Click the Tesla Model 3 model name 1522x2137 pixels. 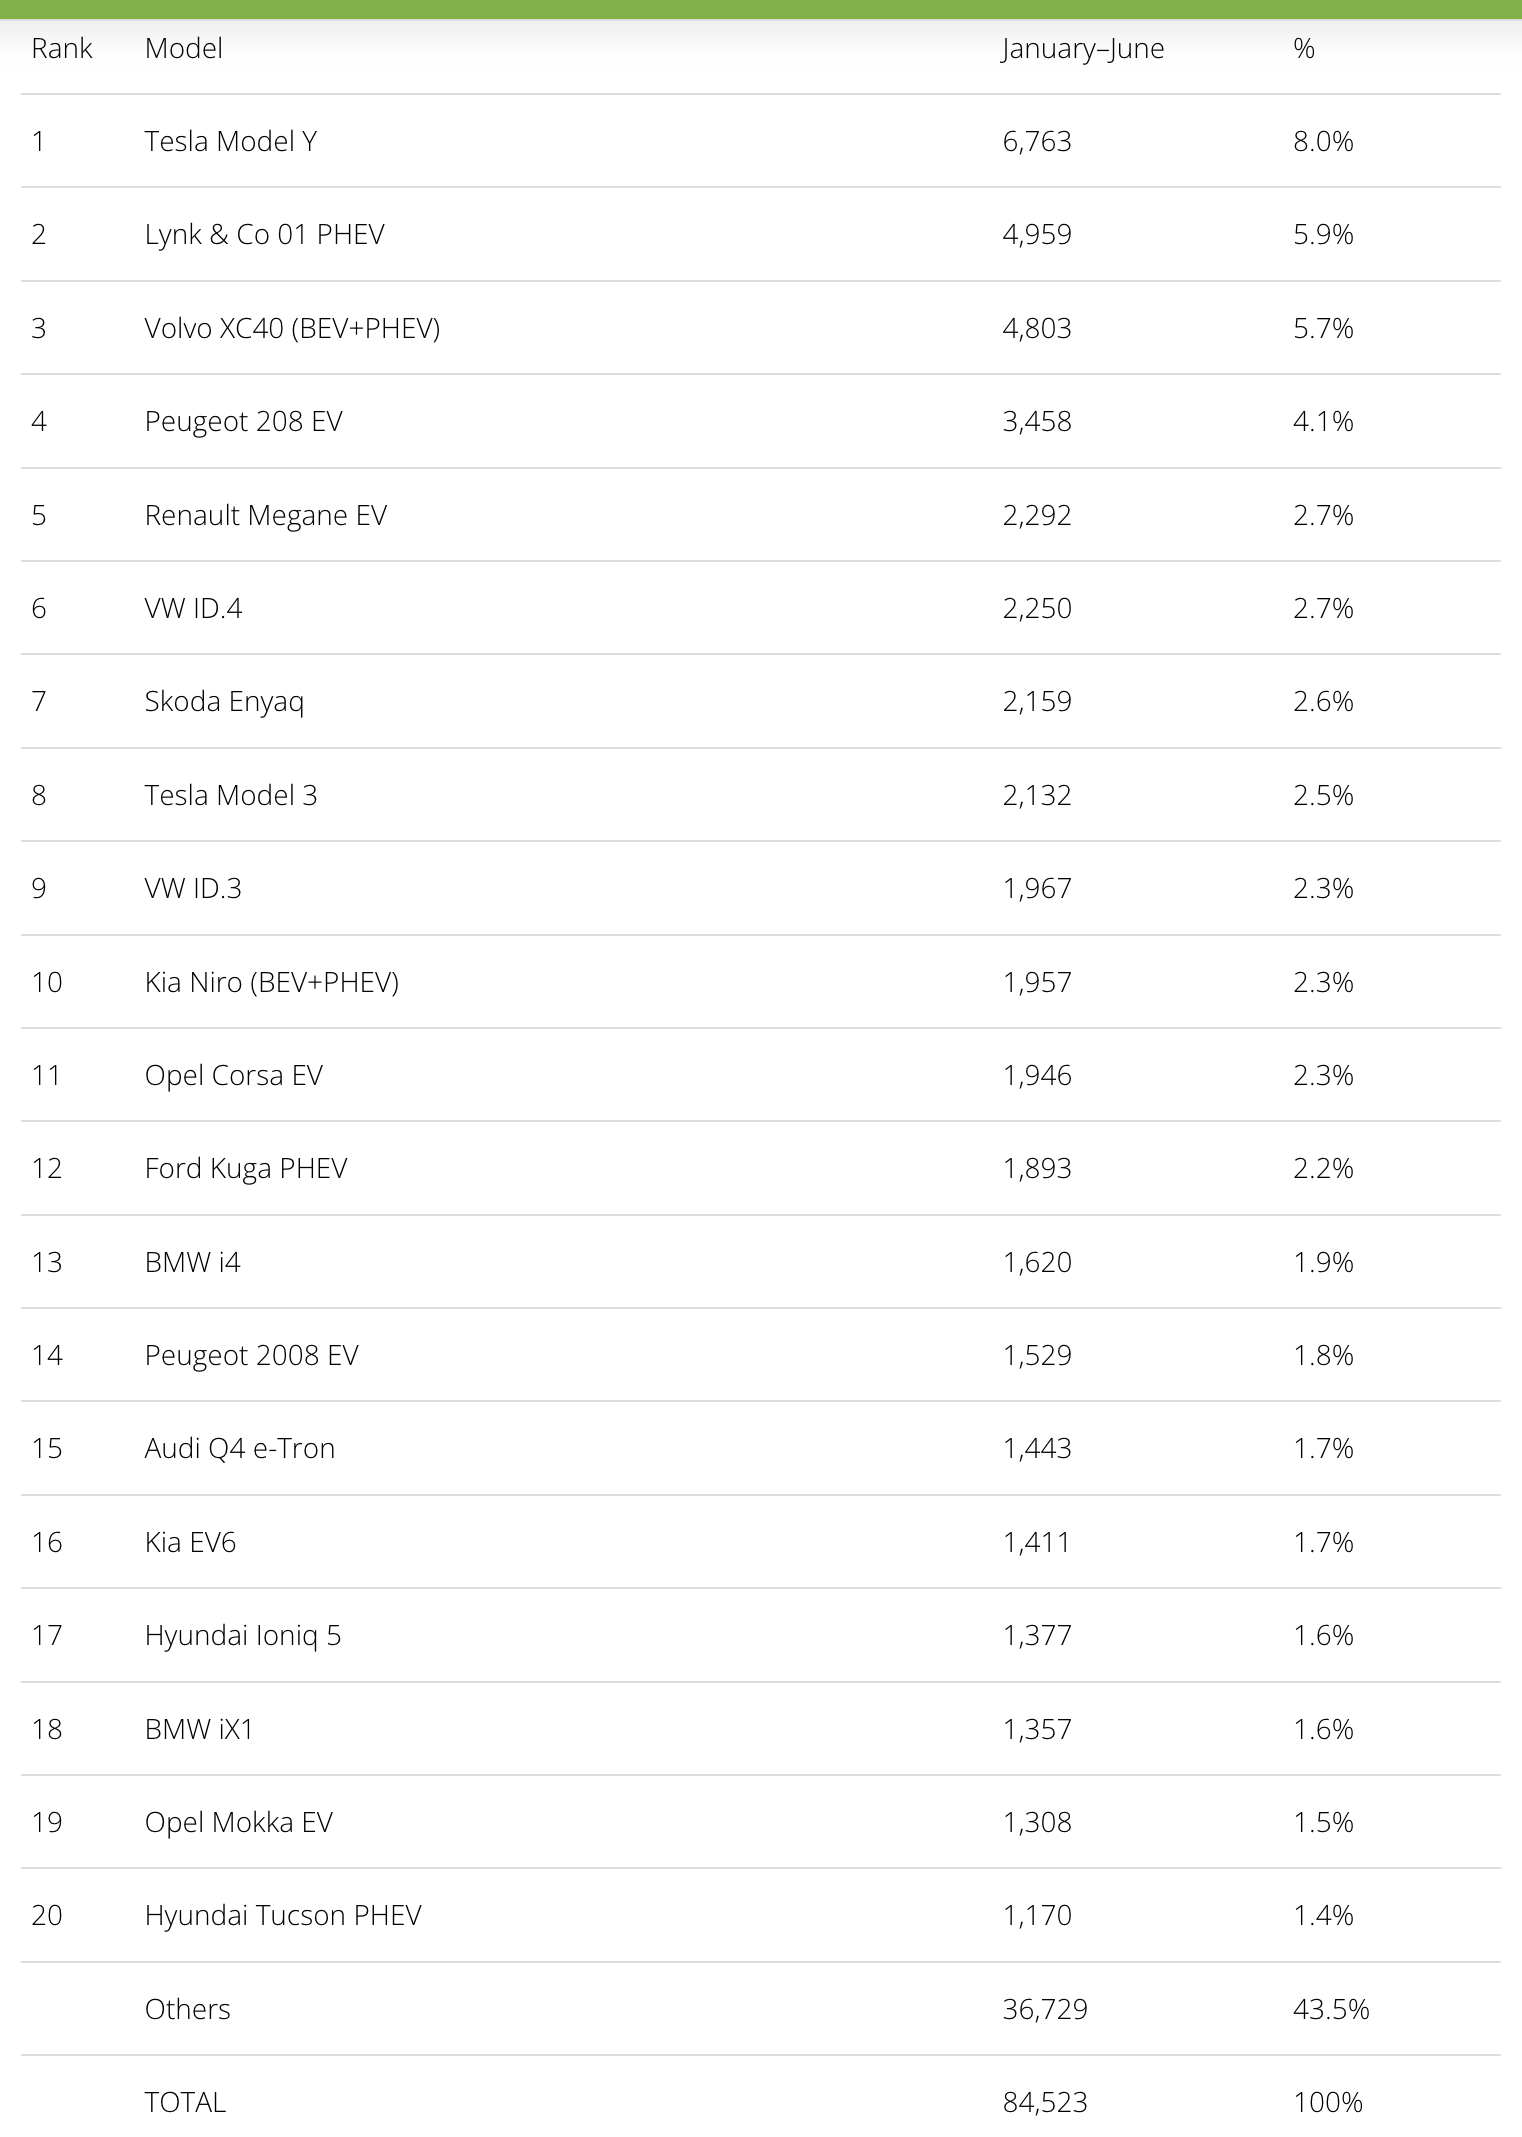coord(230,795)
